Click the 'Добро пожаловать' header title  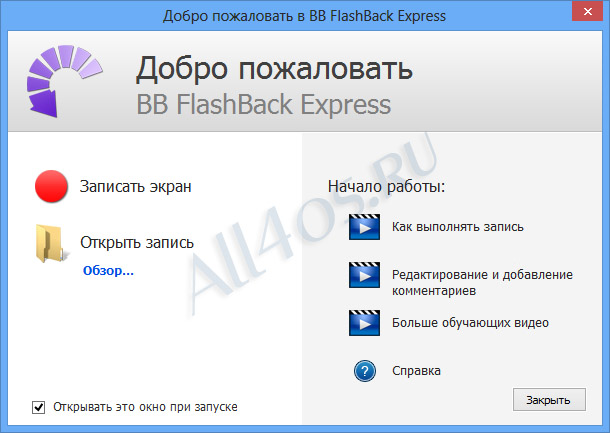274,69
